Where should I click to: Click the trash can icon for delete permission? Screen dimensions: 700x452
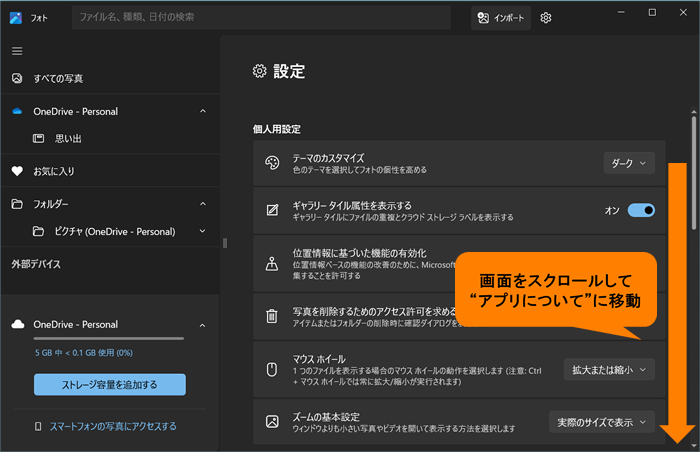coord(272,316)
